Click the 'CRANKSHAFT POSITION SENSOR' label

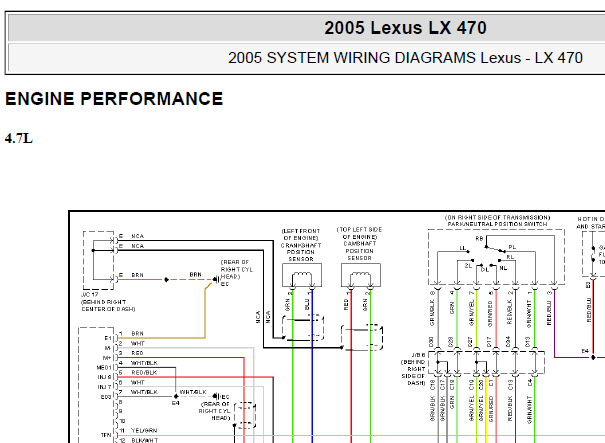coord(301,252)
